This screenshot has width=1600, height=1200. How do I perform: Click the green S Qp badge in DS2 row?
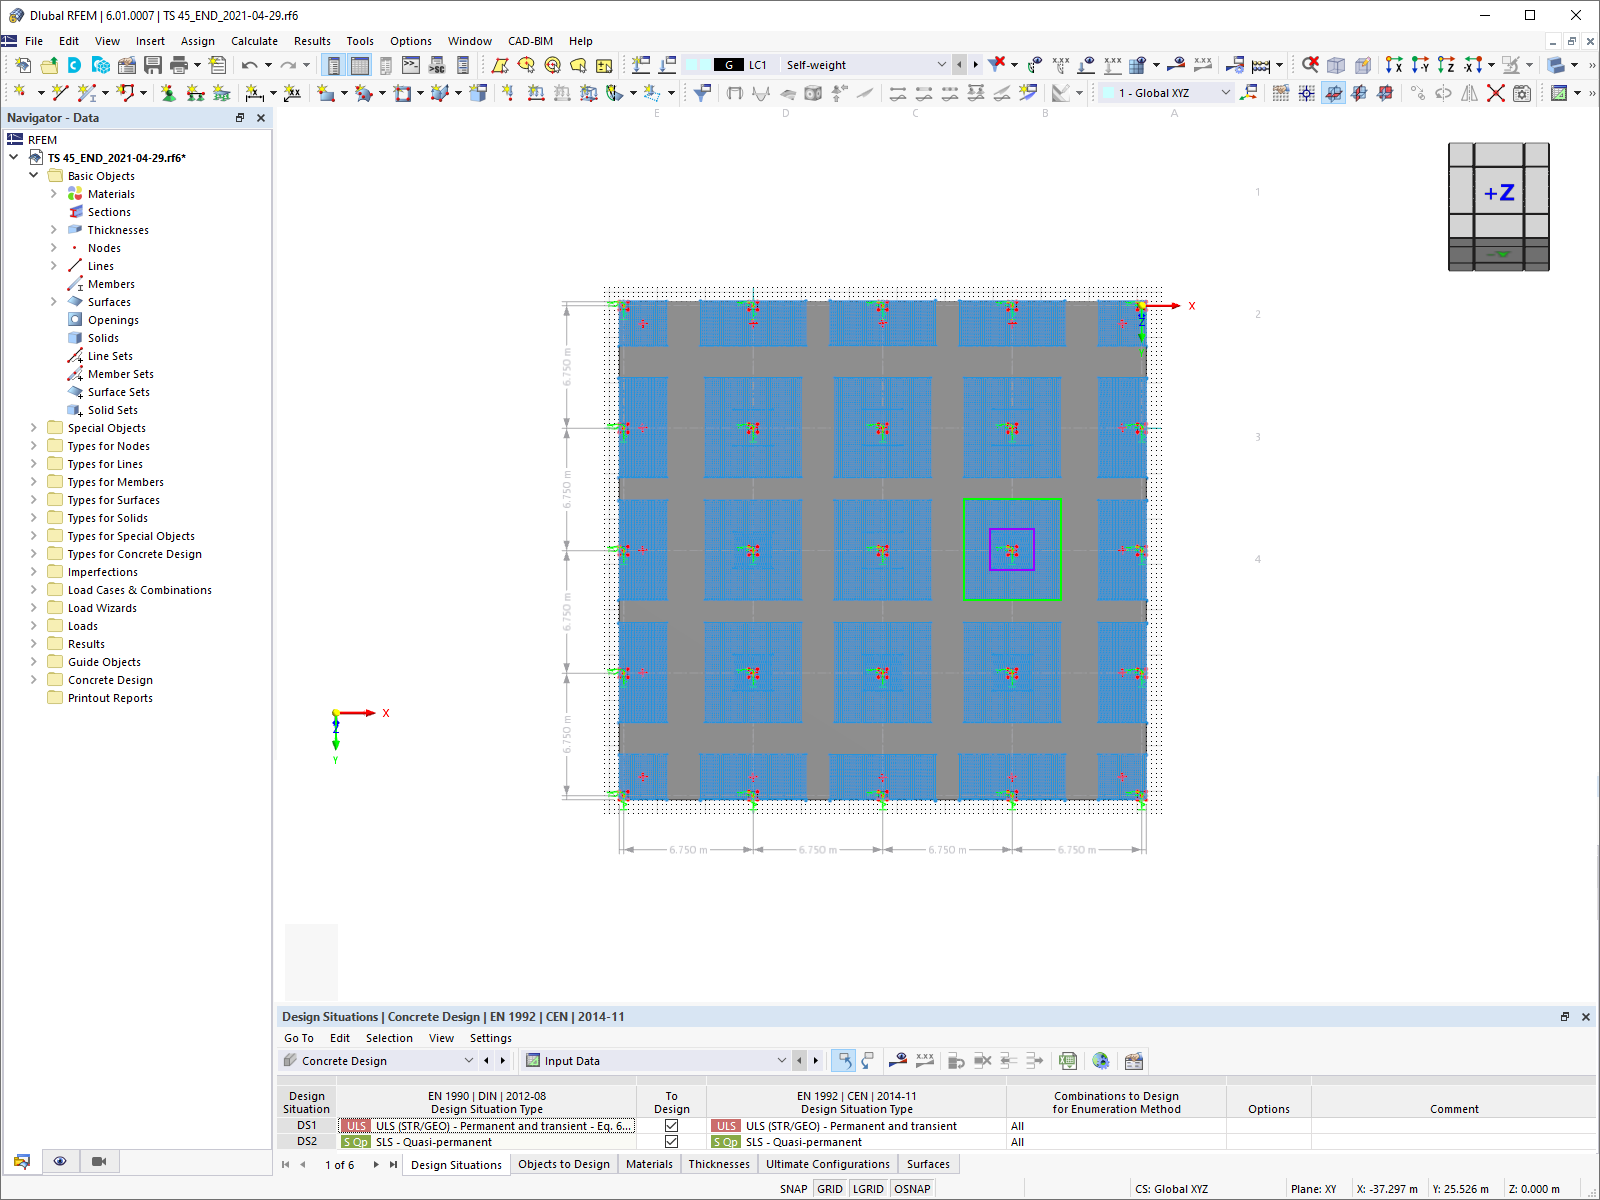click(x=356, y=1142)
